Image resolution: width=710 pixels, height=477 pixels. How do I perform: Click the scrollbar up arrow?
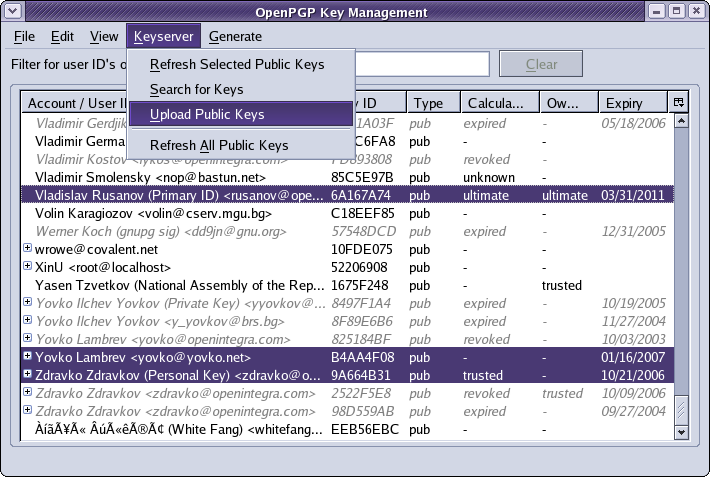point(680,122)
